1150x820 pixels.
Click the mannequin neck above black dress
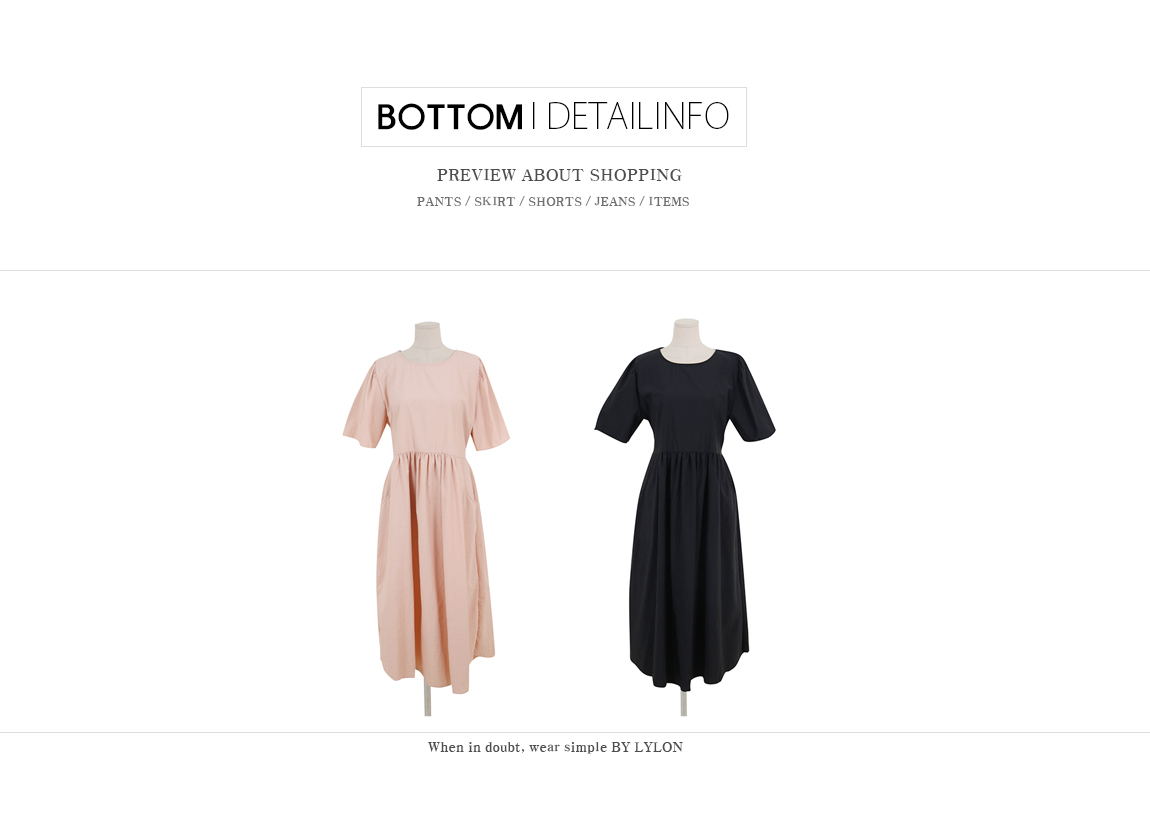pyautogui.click(x=686, y=335)
